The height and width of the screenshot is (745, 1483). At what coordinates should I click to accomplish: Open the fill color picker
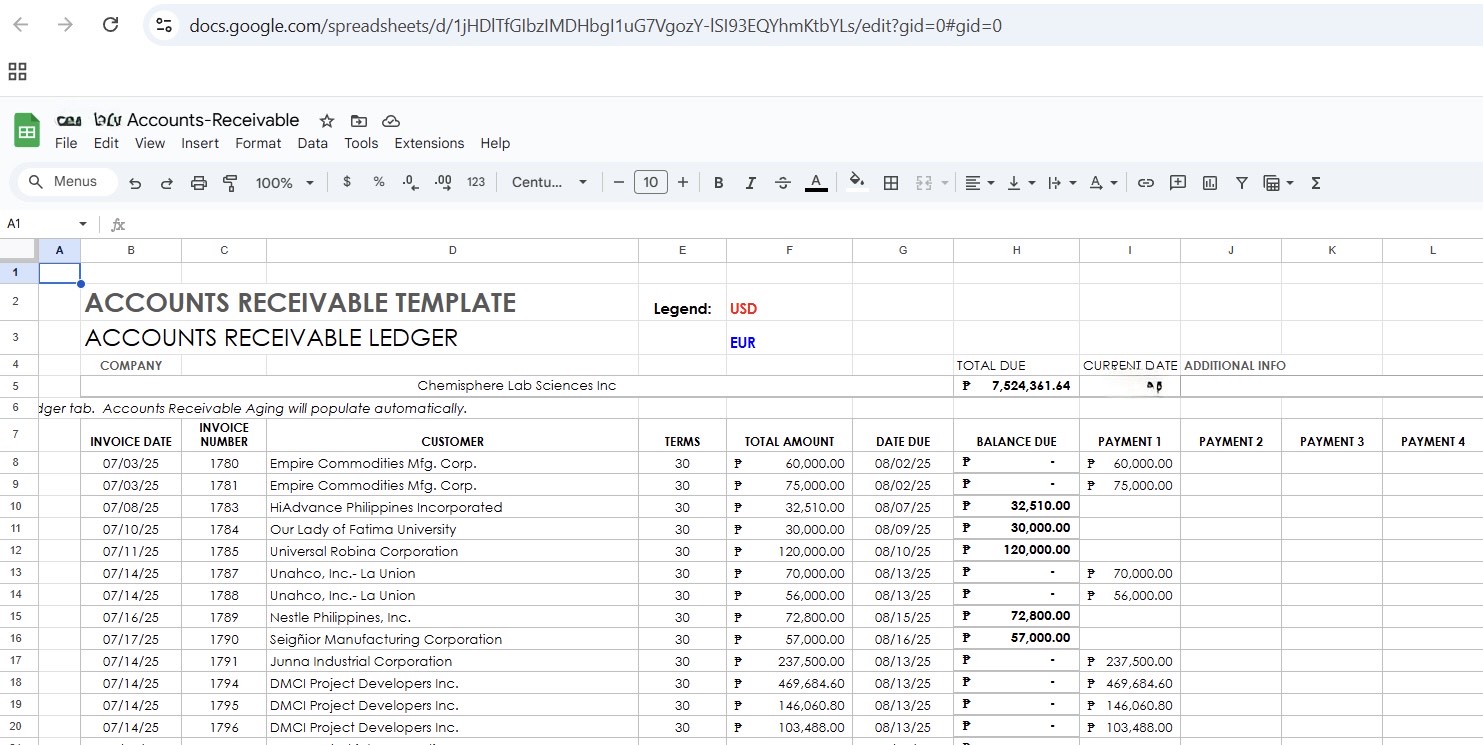pyautogui.click(x=856, y=182)
